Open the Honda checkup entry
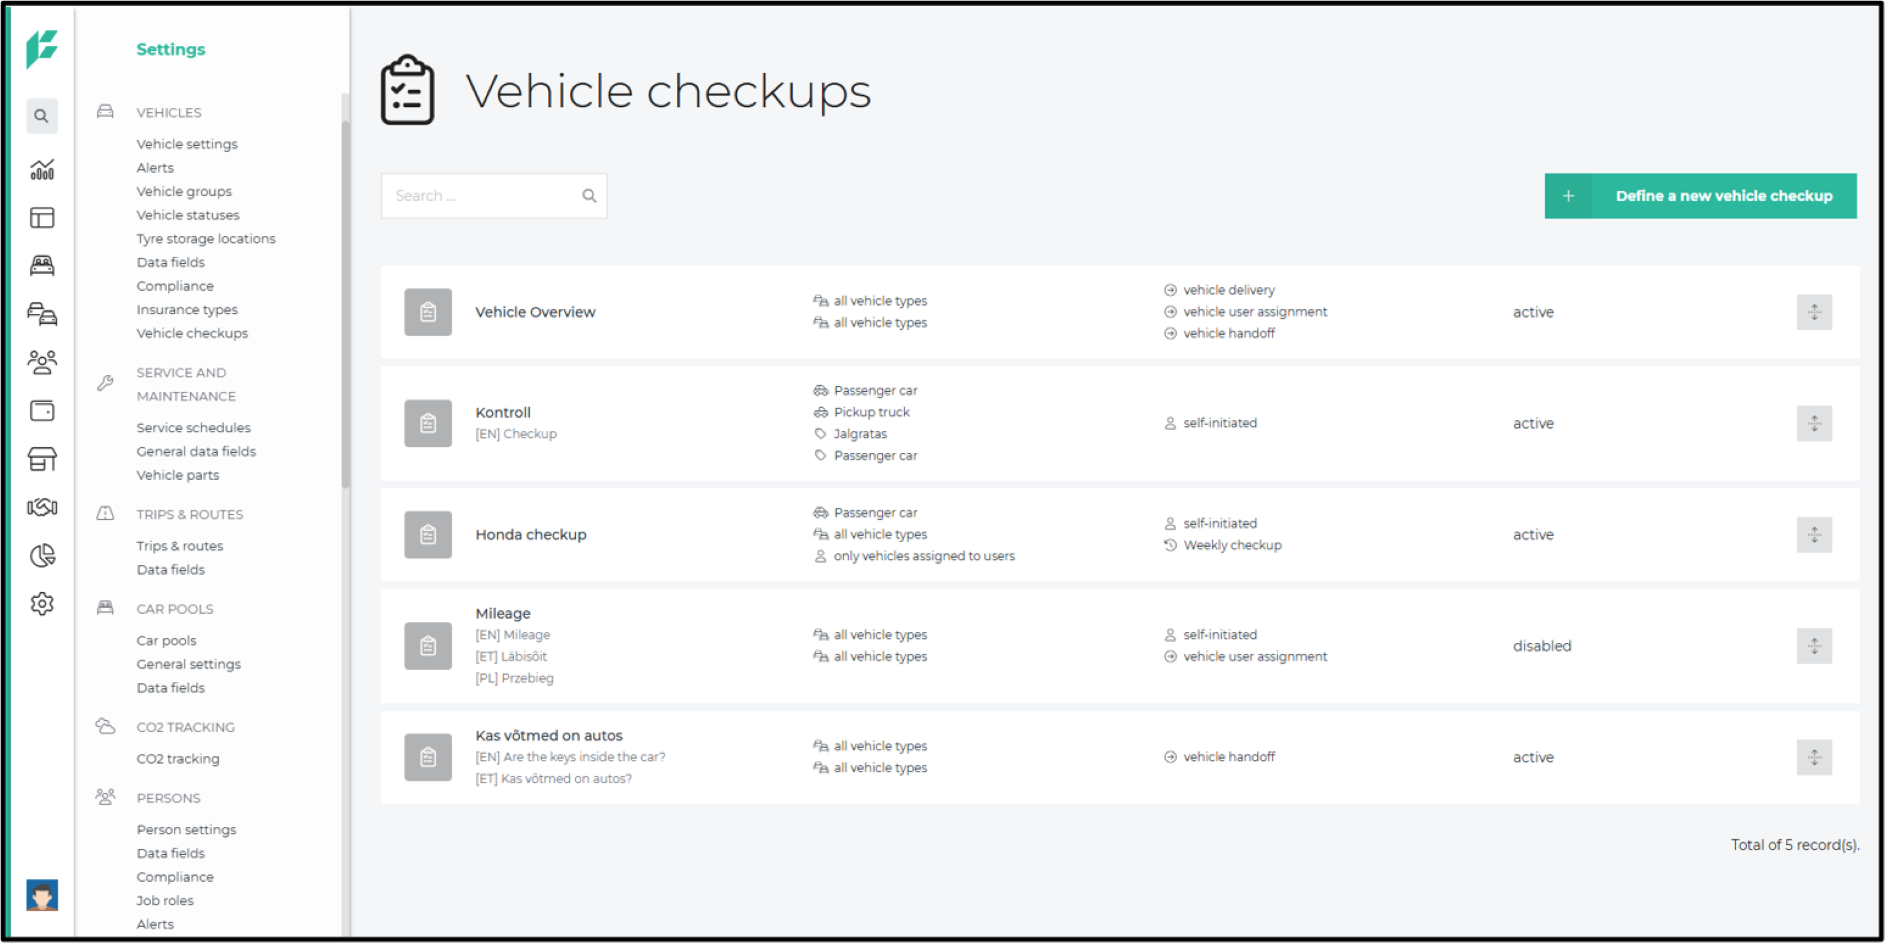This screenshot has height=943, width=1885. [x=531, y=535]
